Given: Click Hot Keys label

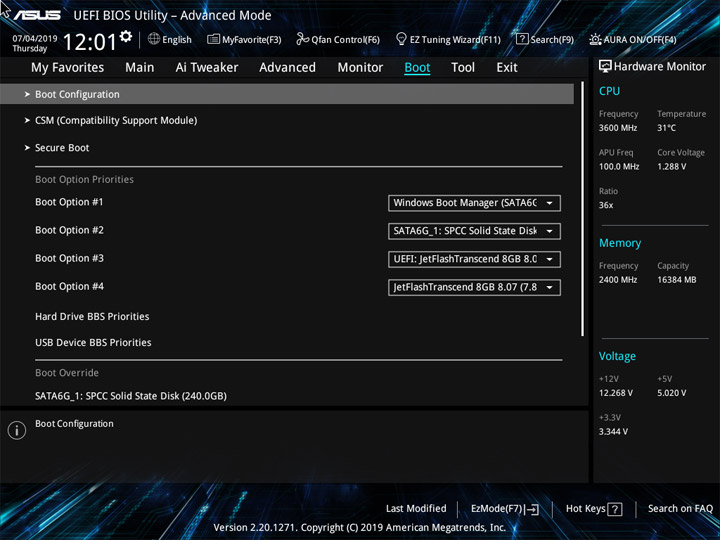Looking at the screenshot, I should [x=585, y=509].
